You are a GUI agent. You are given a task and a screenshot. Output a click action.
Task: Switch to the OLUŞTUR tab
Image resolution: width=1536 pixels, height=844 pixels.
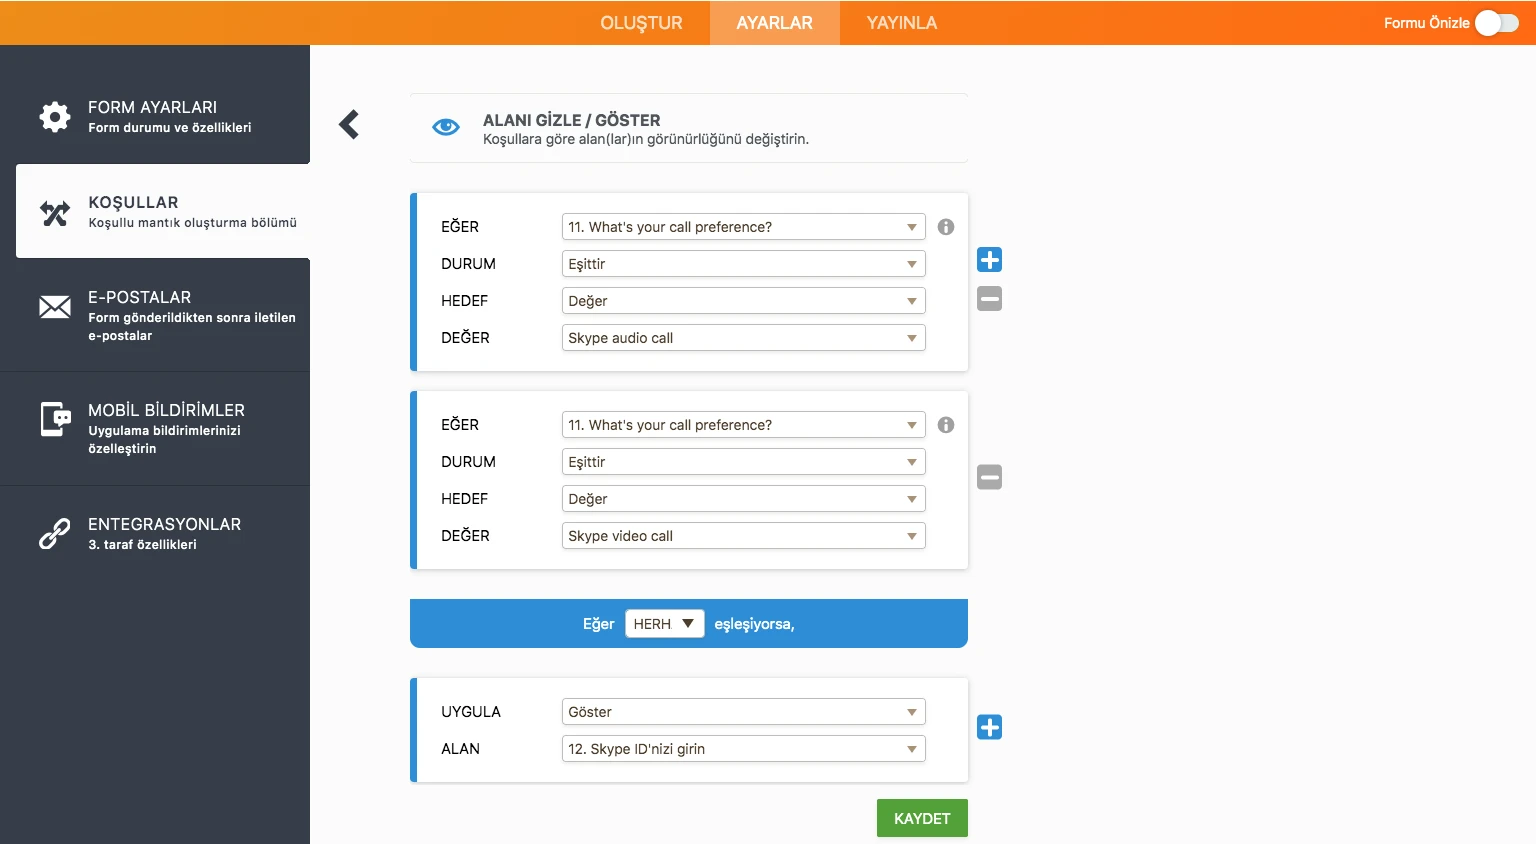[x=641, y=23]
